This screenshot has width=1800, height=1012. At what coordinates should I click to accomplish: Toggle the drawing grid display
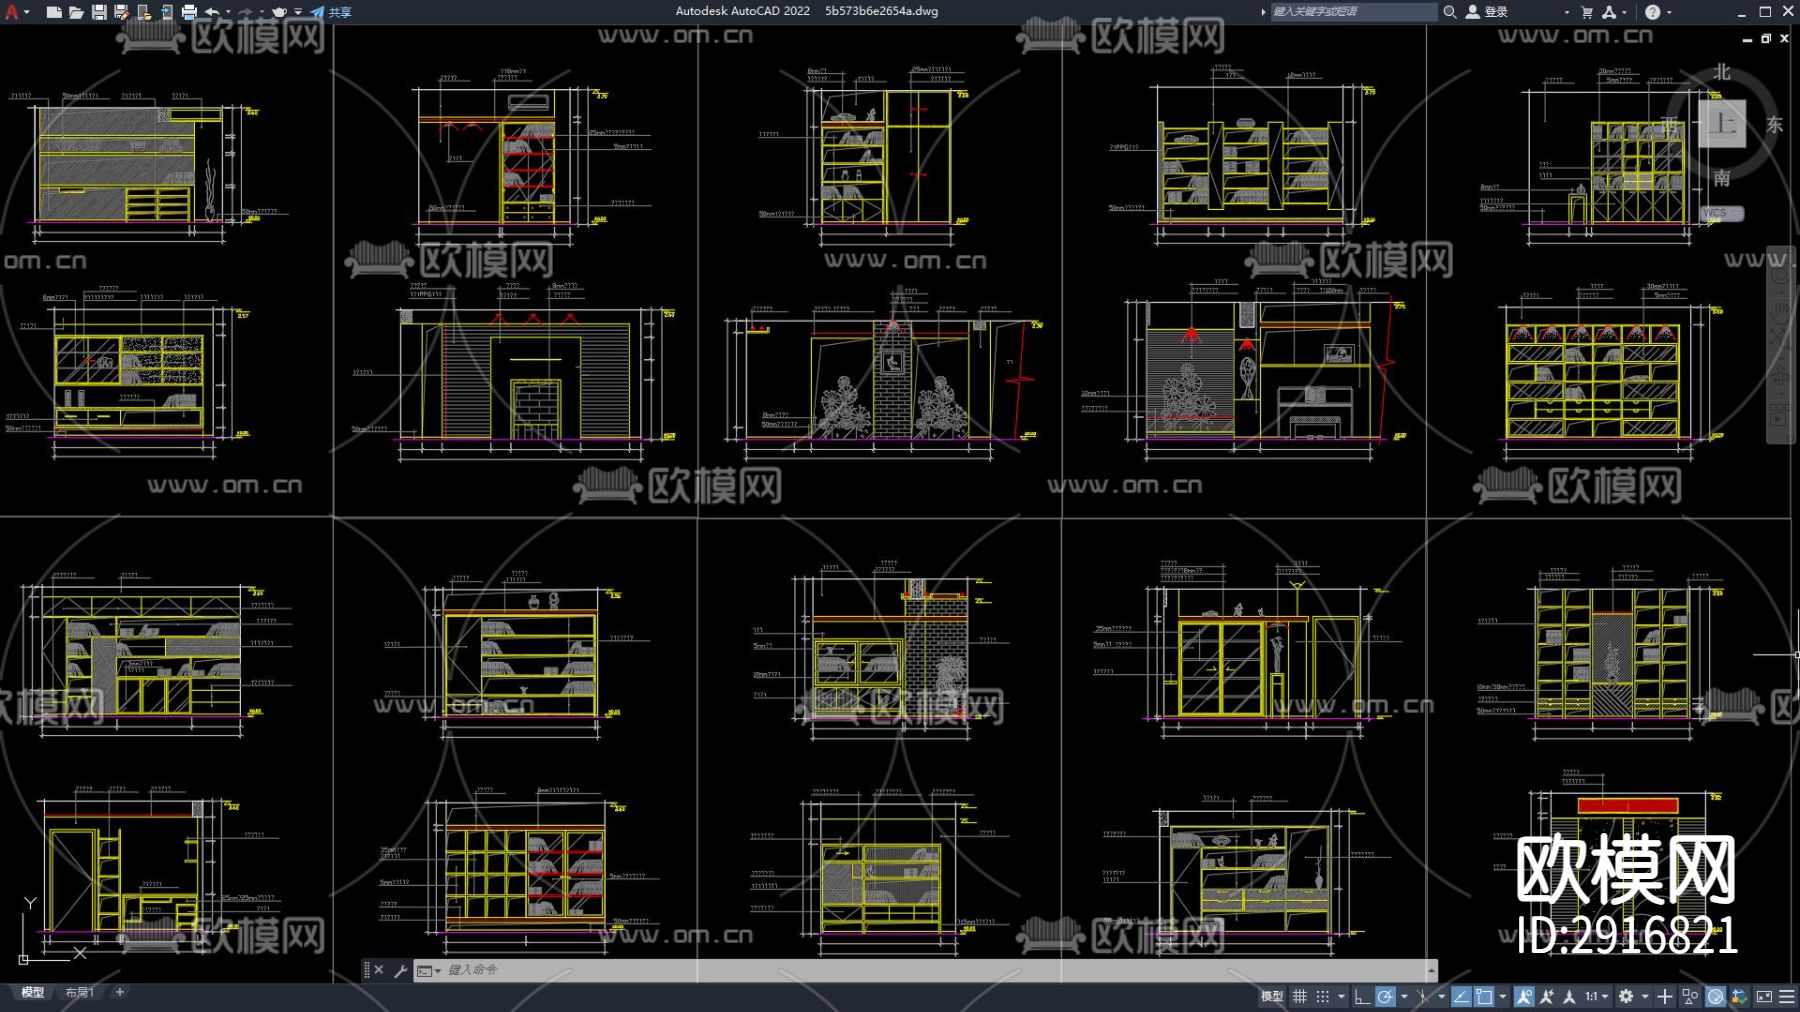(x=1300, y=996)
